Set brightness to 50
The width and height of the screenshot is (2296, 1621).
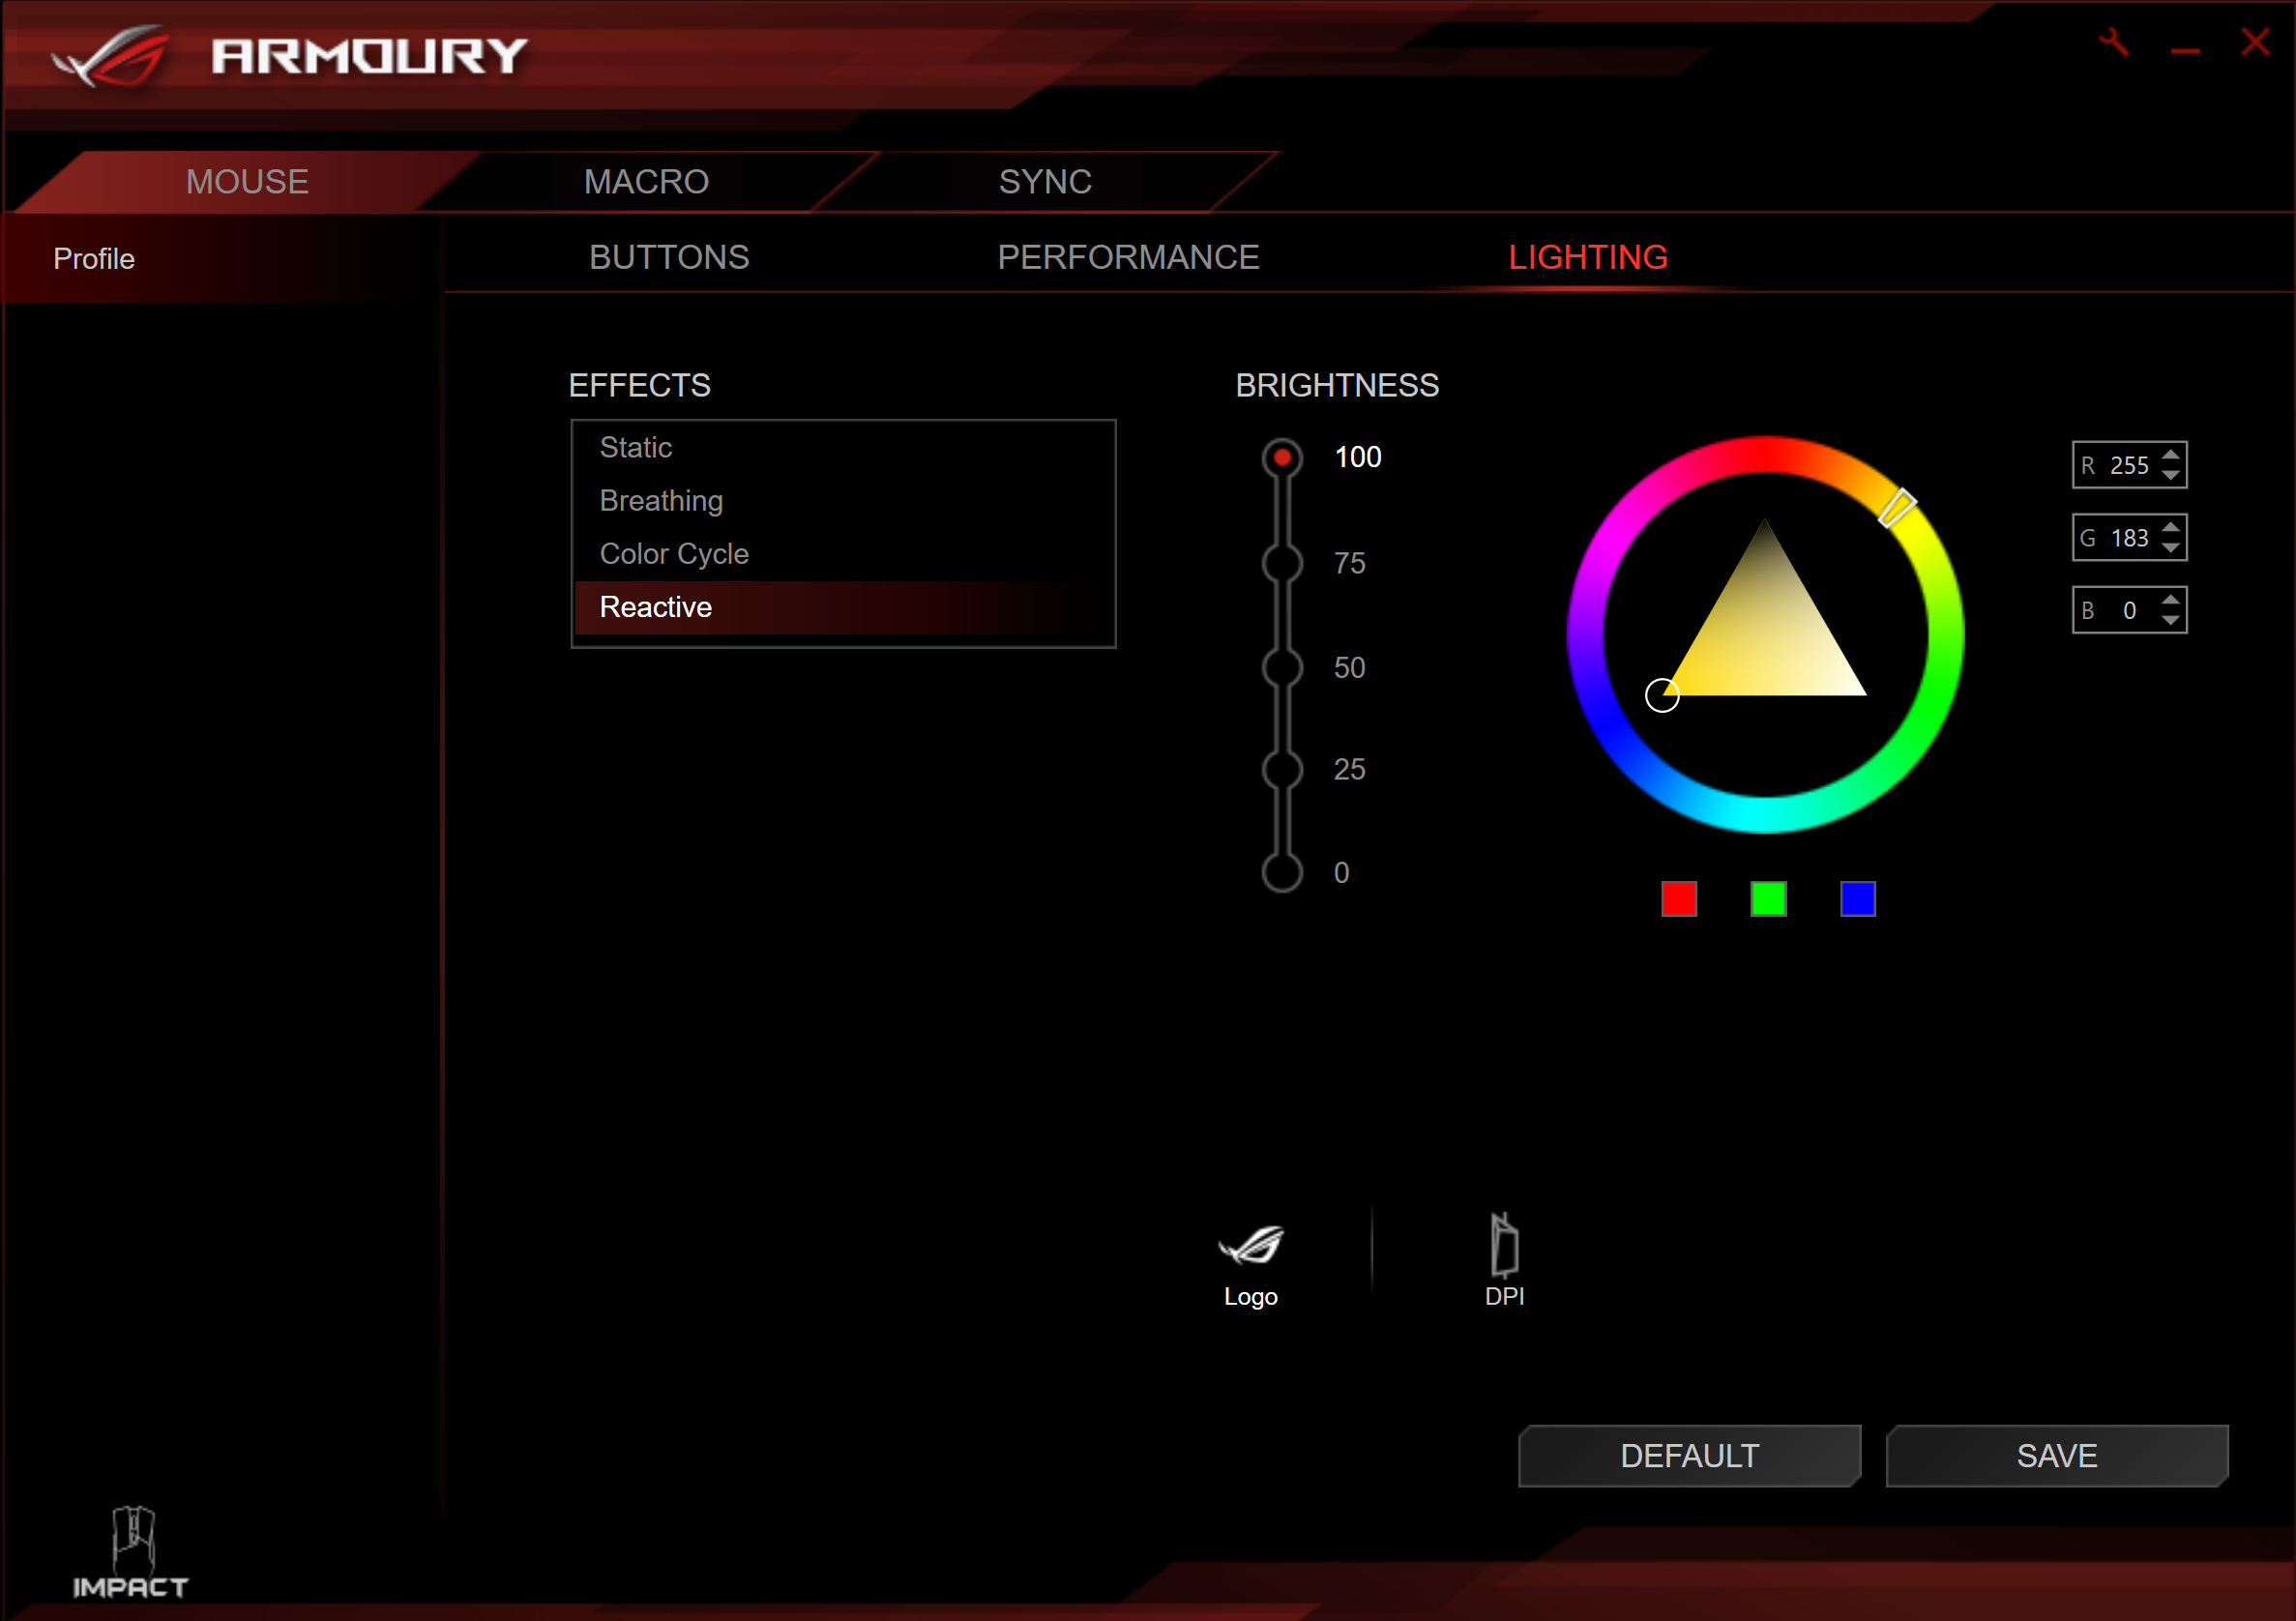(1282, 667)
